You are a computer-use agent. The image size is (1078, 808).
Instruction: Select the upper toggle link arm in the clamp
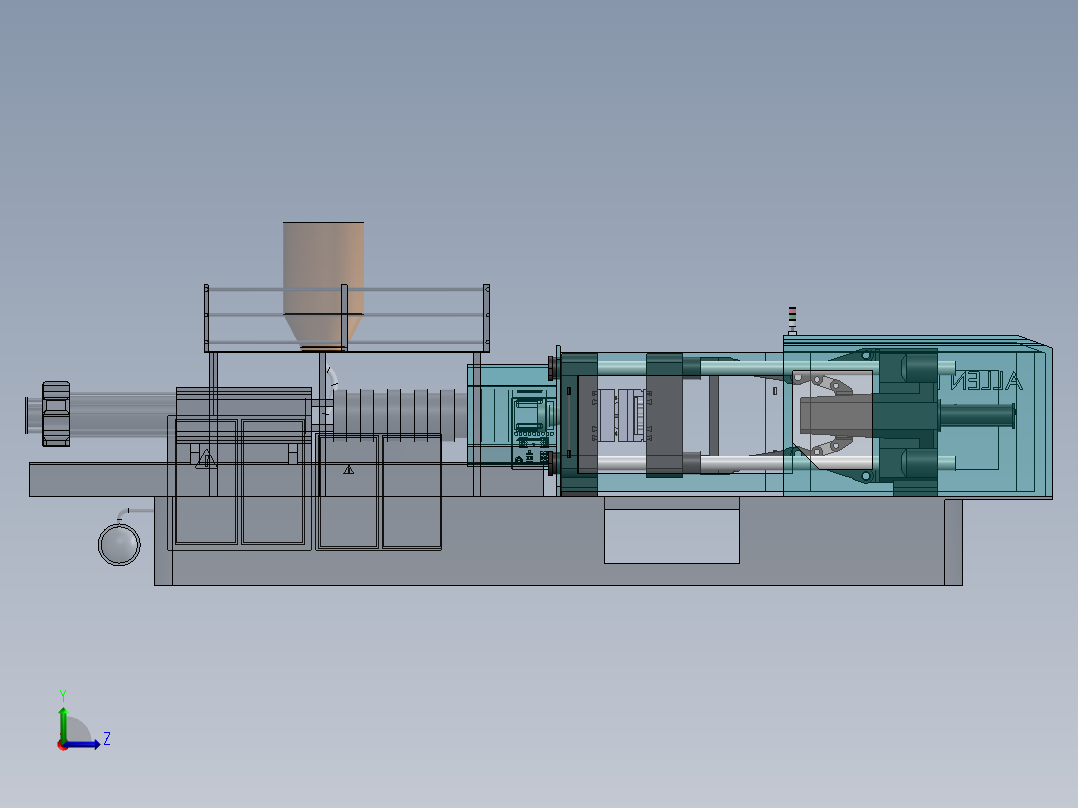click(822, 382)
